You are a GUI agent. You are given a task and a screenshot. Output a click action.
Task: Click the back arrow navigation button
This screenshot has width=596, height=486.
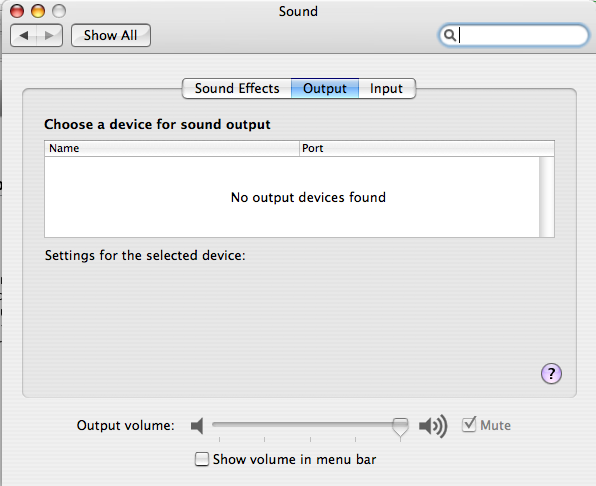pyautogui.click(x=24, y=36)
